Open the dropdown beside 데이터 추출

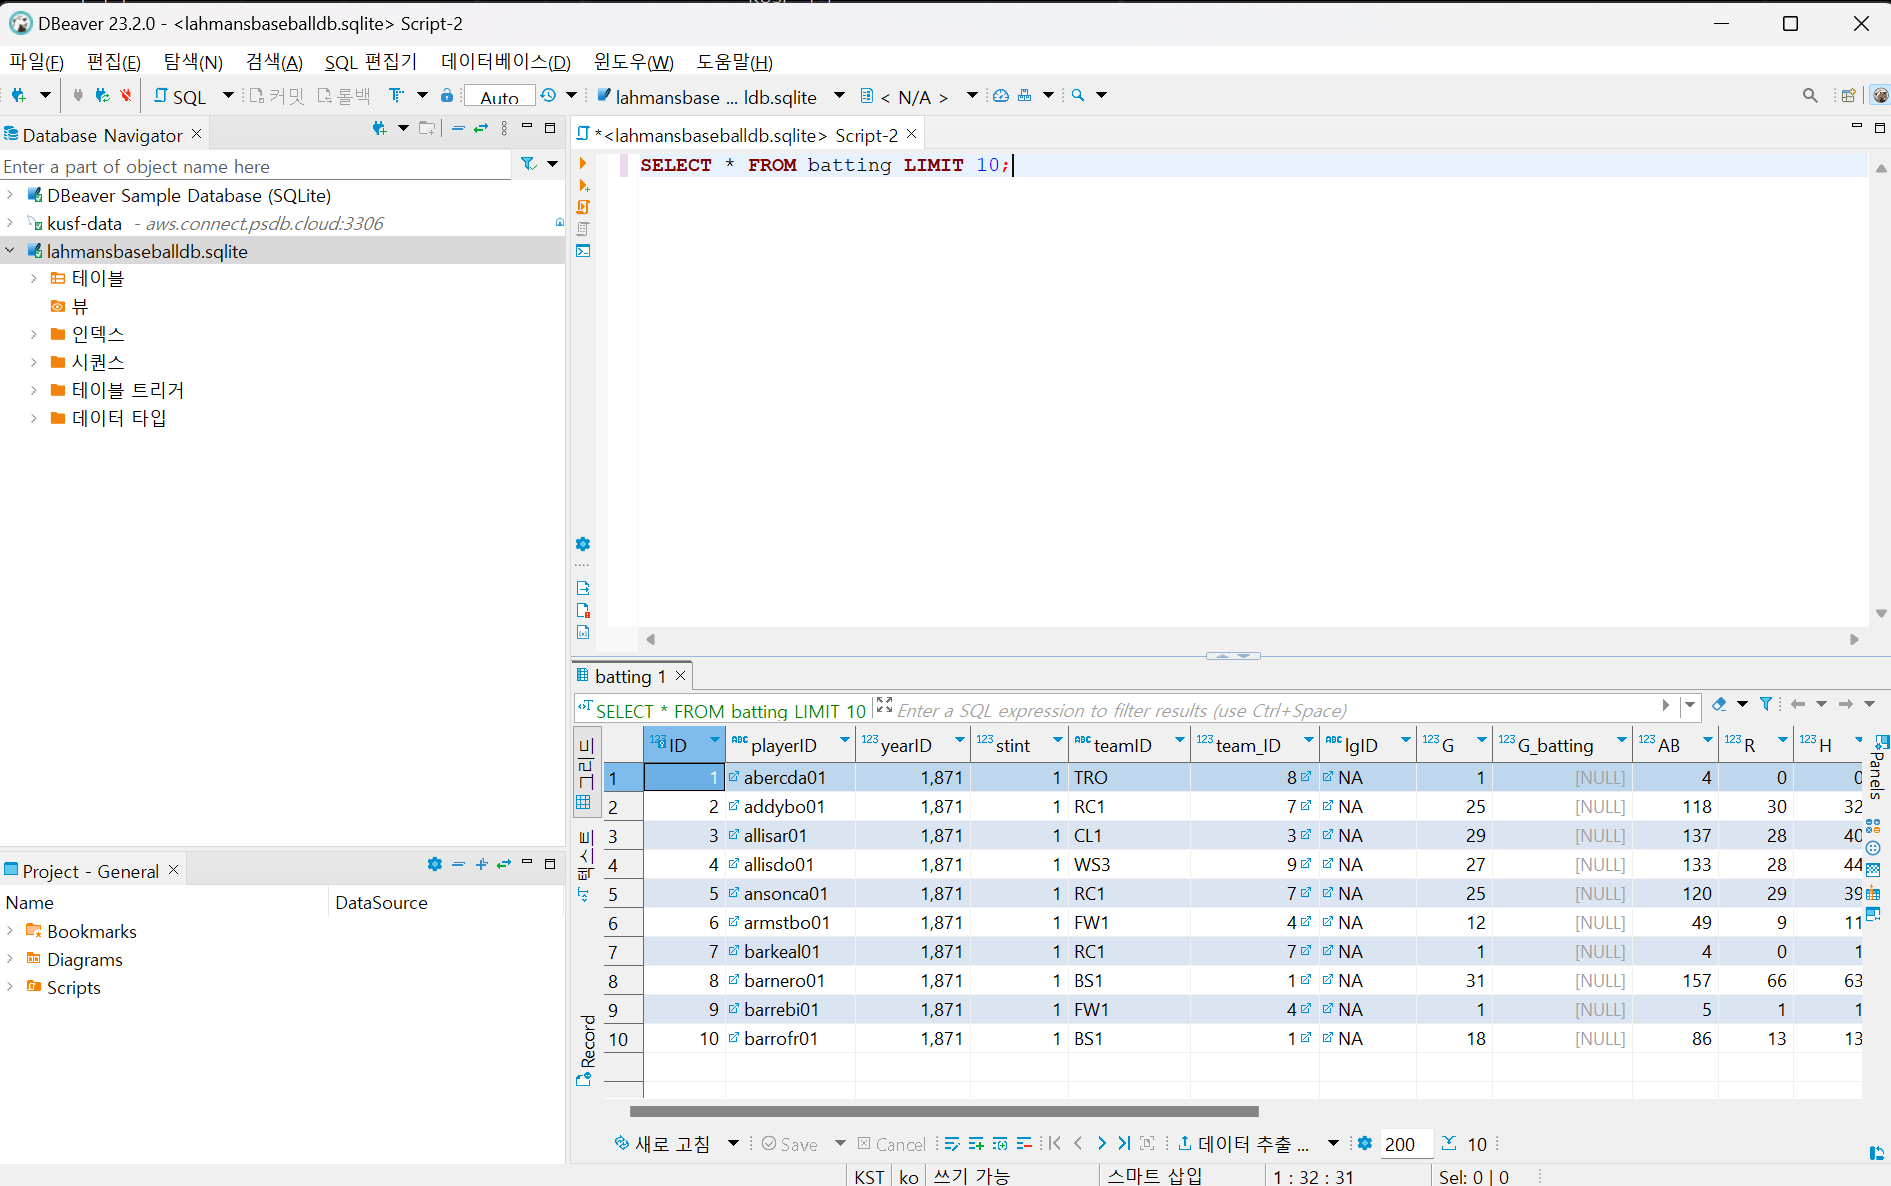click(x=1332, y=1143)
